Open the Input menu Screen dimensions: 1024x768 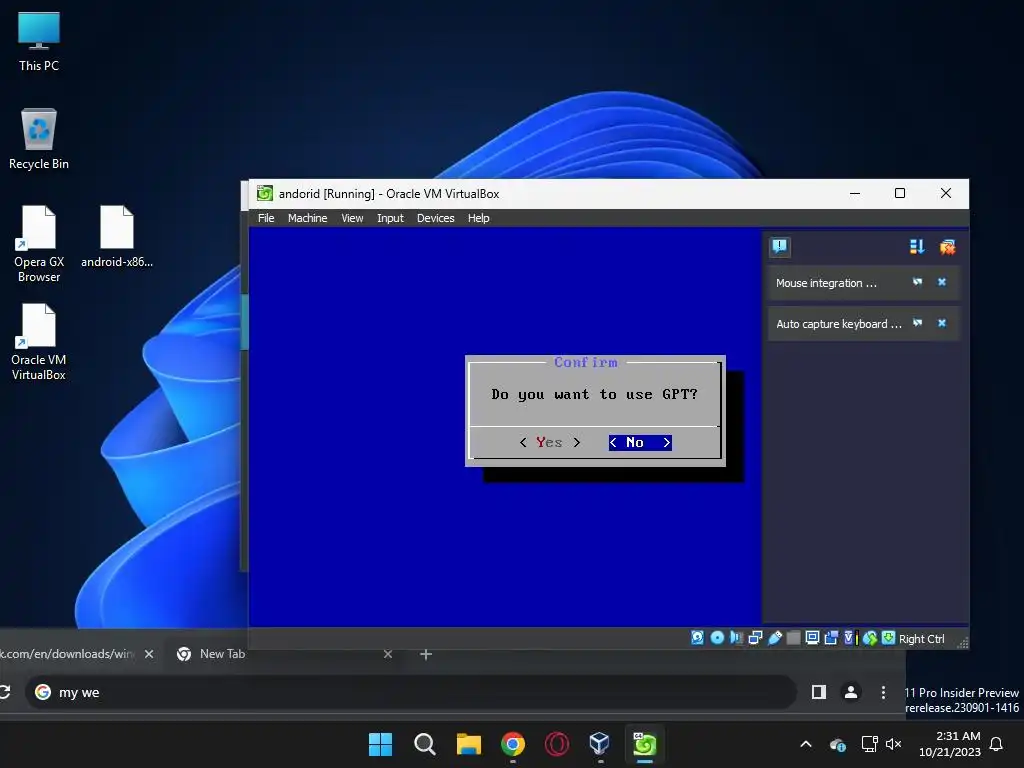point(390,218)
